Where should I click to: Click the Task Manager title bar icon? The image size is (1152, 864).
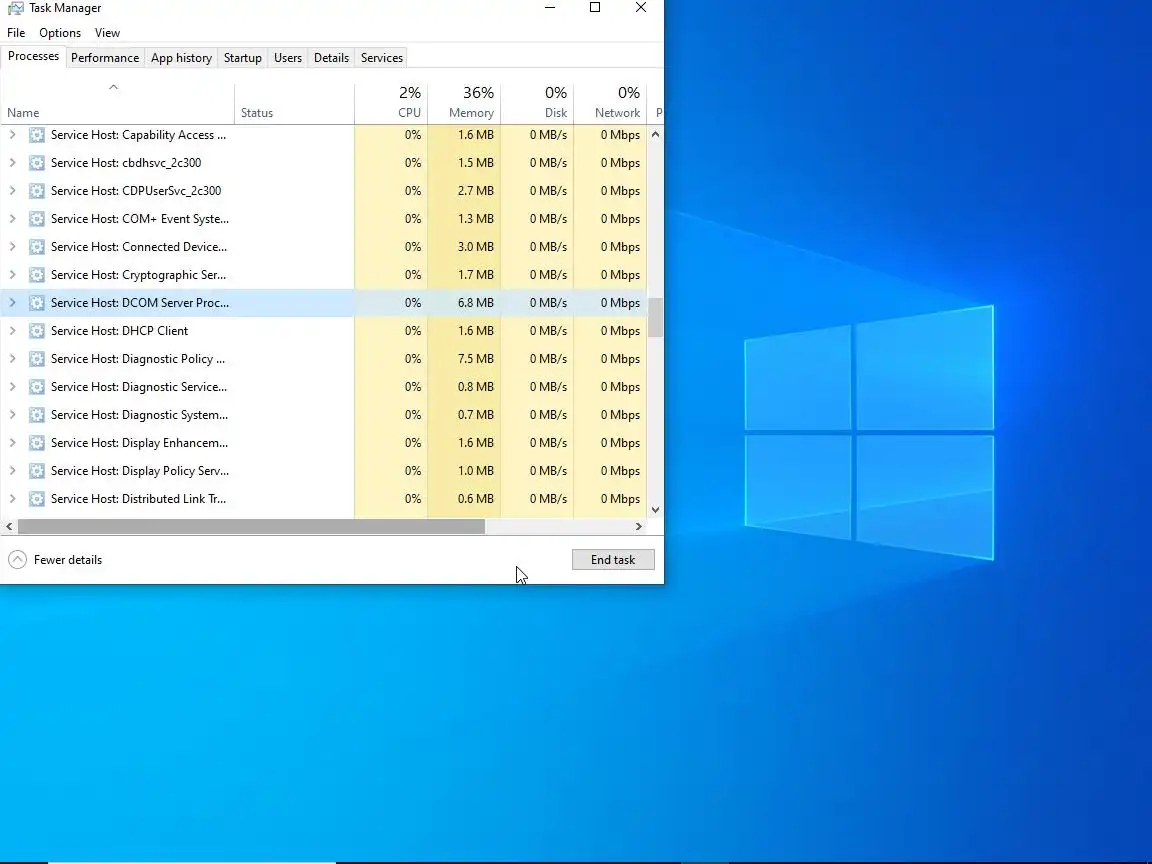[15, 8]
